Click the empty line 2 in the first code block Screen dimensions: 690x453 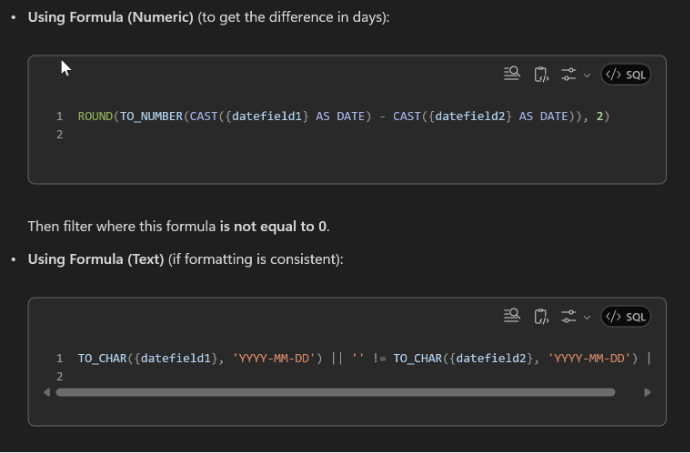click(300, 135)
